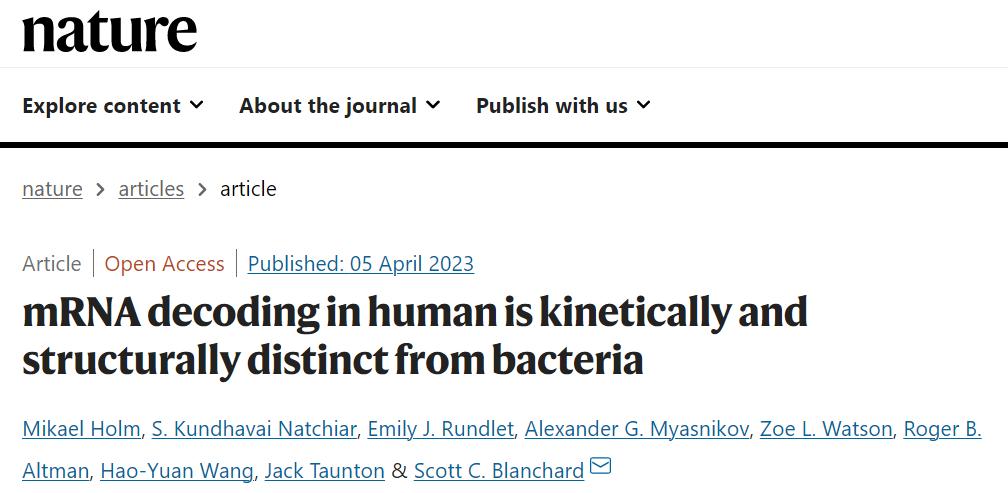Select author Jack Taunton
Image resolution: width=1008 pixels, height=493 pixels.
pos(324,470)
